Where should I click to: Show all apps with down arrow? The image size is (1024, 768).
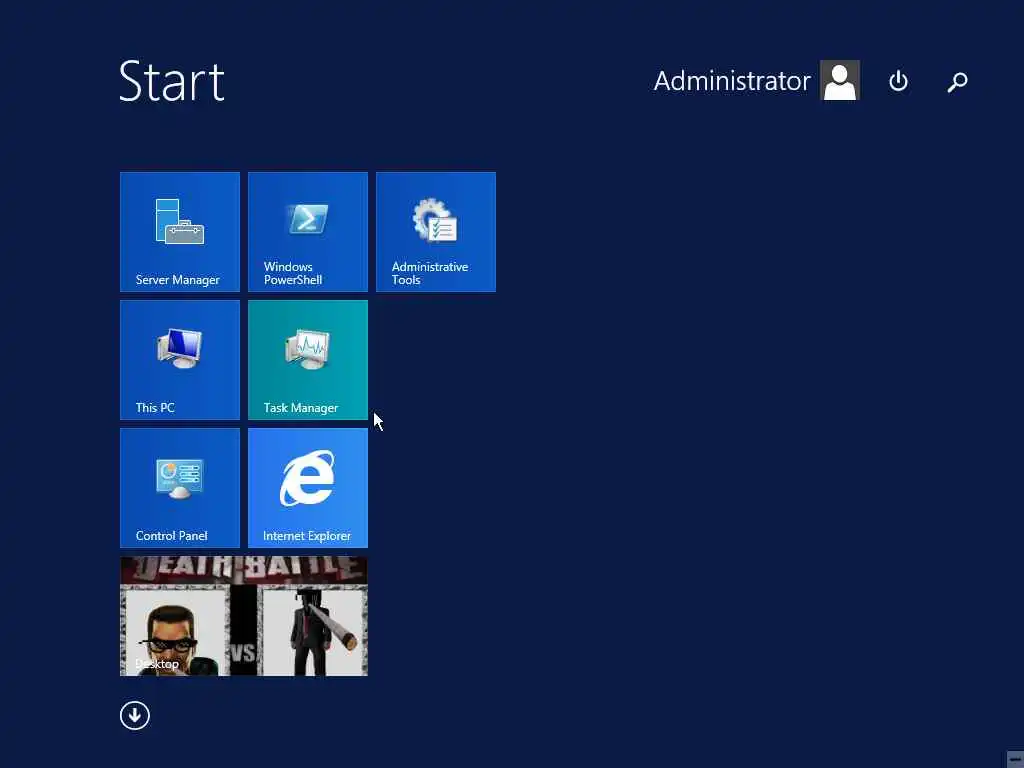[x=135, y=716]
